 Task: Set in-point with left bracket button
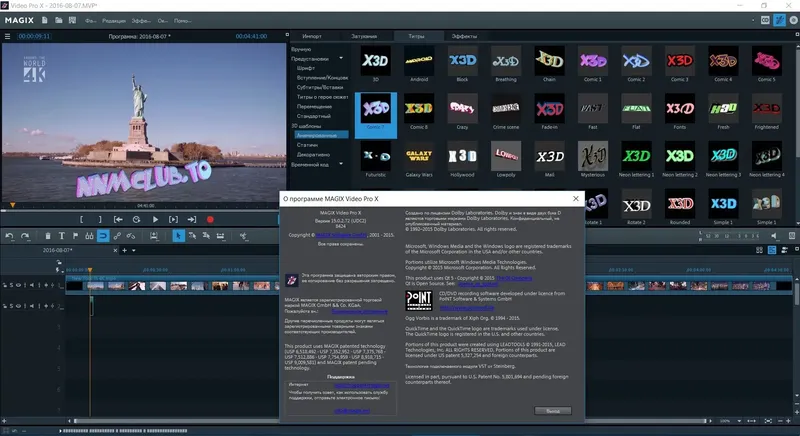pos(81,220)
